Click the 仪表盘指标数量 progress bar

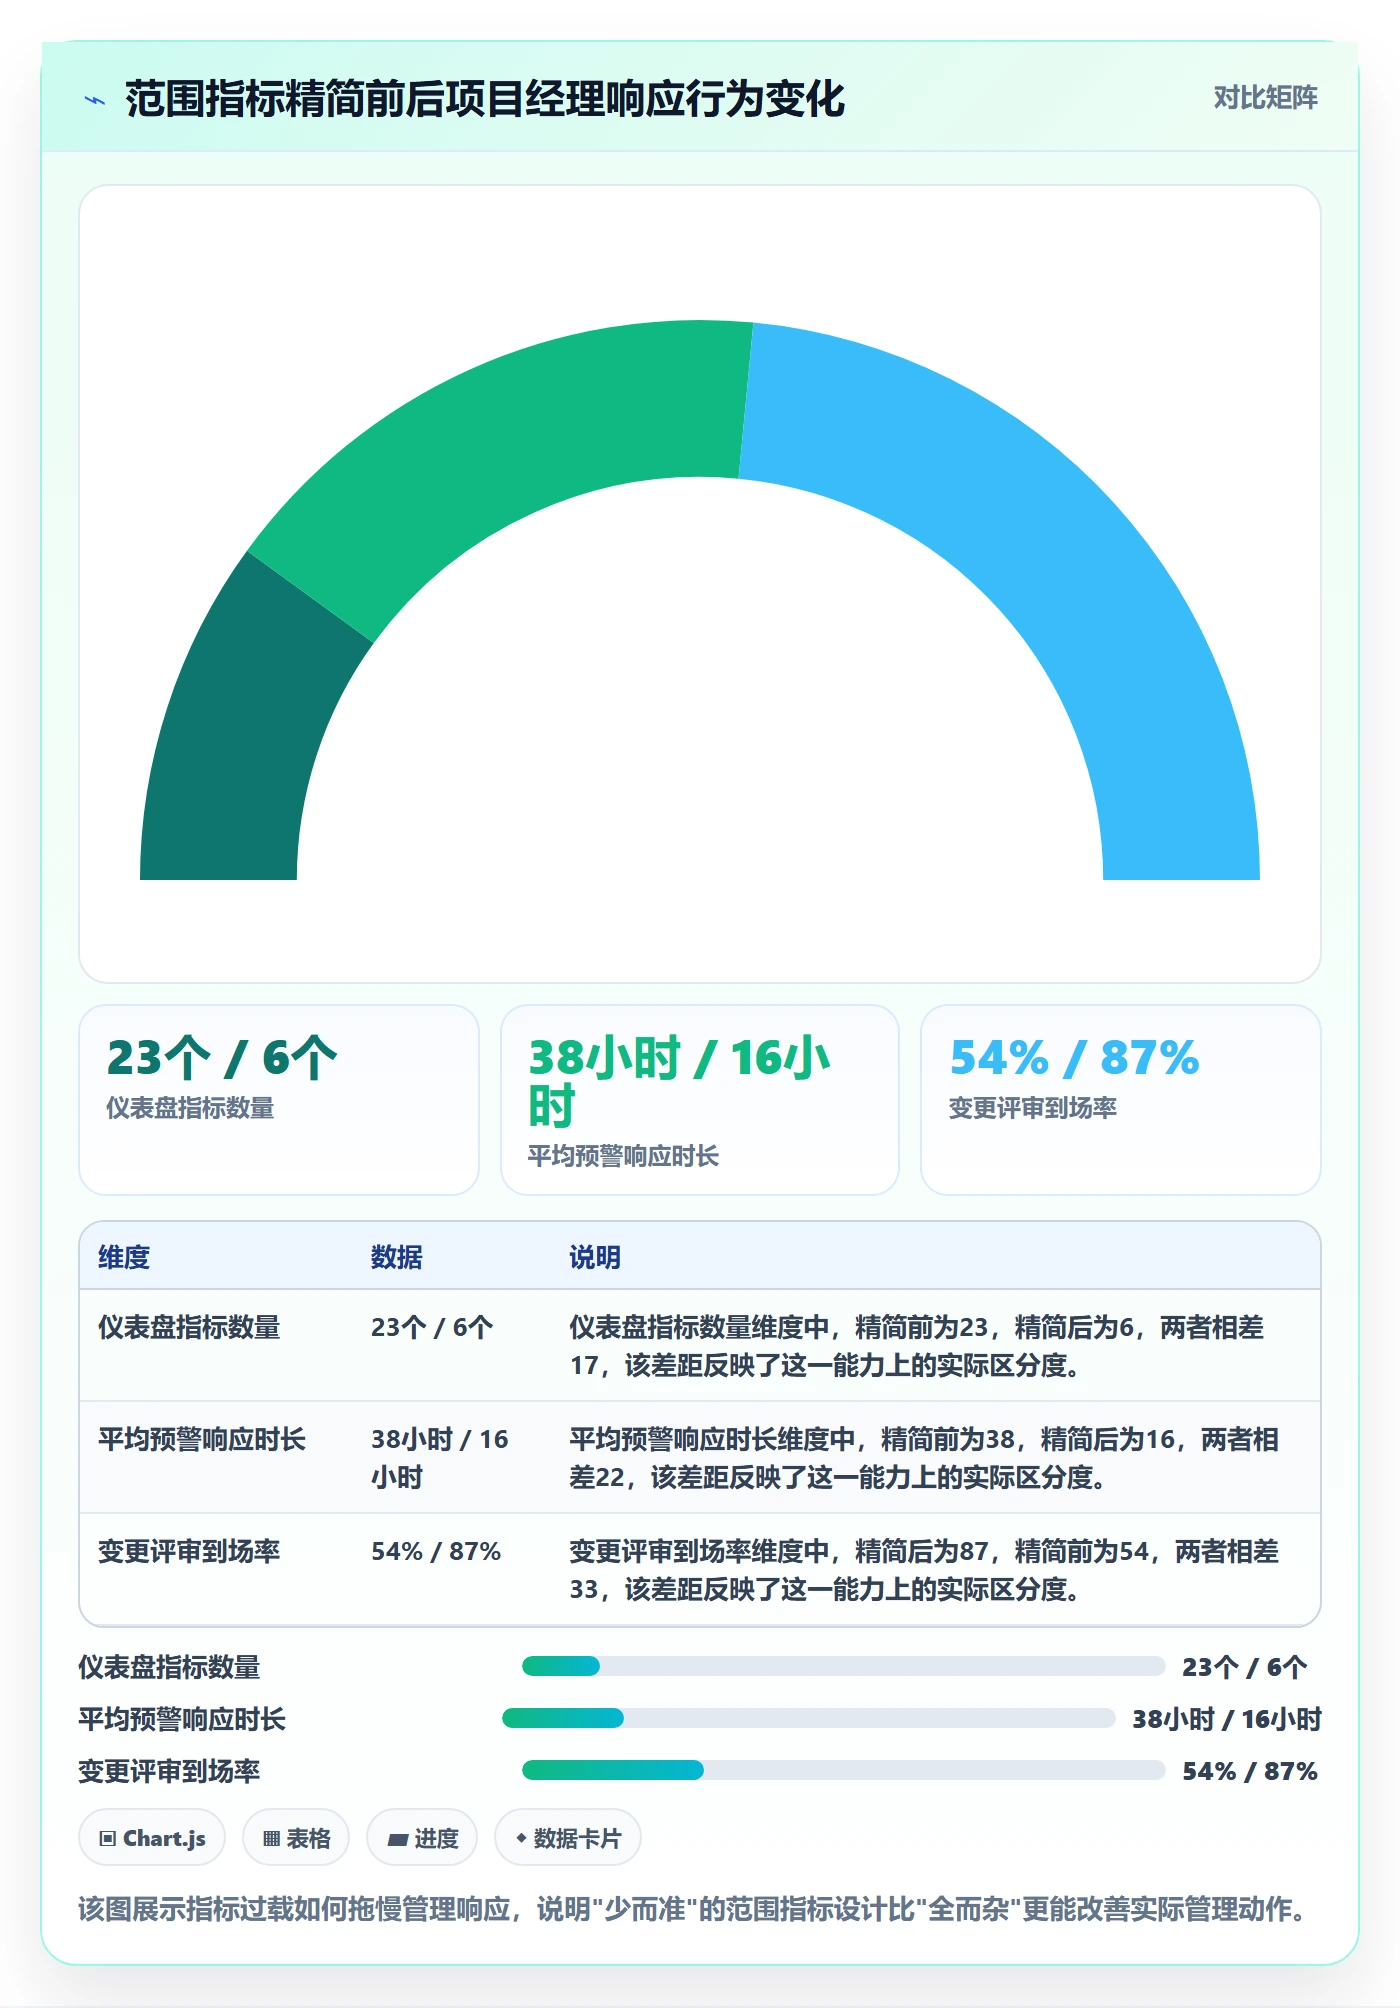point(843,1666)
